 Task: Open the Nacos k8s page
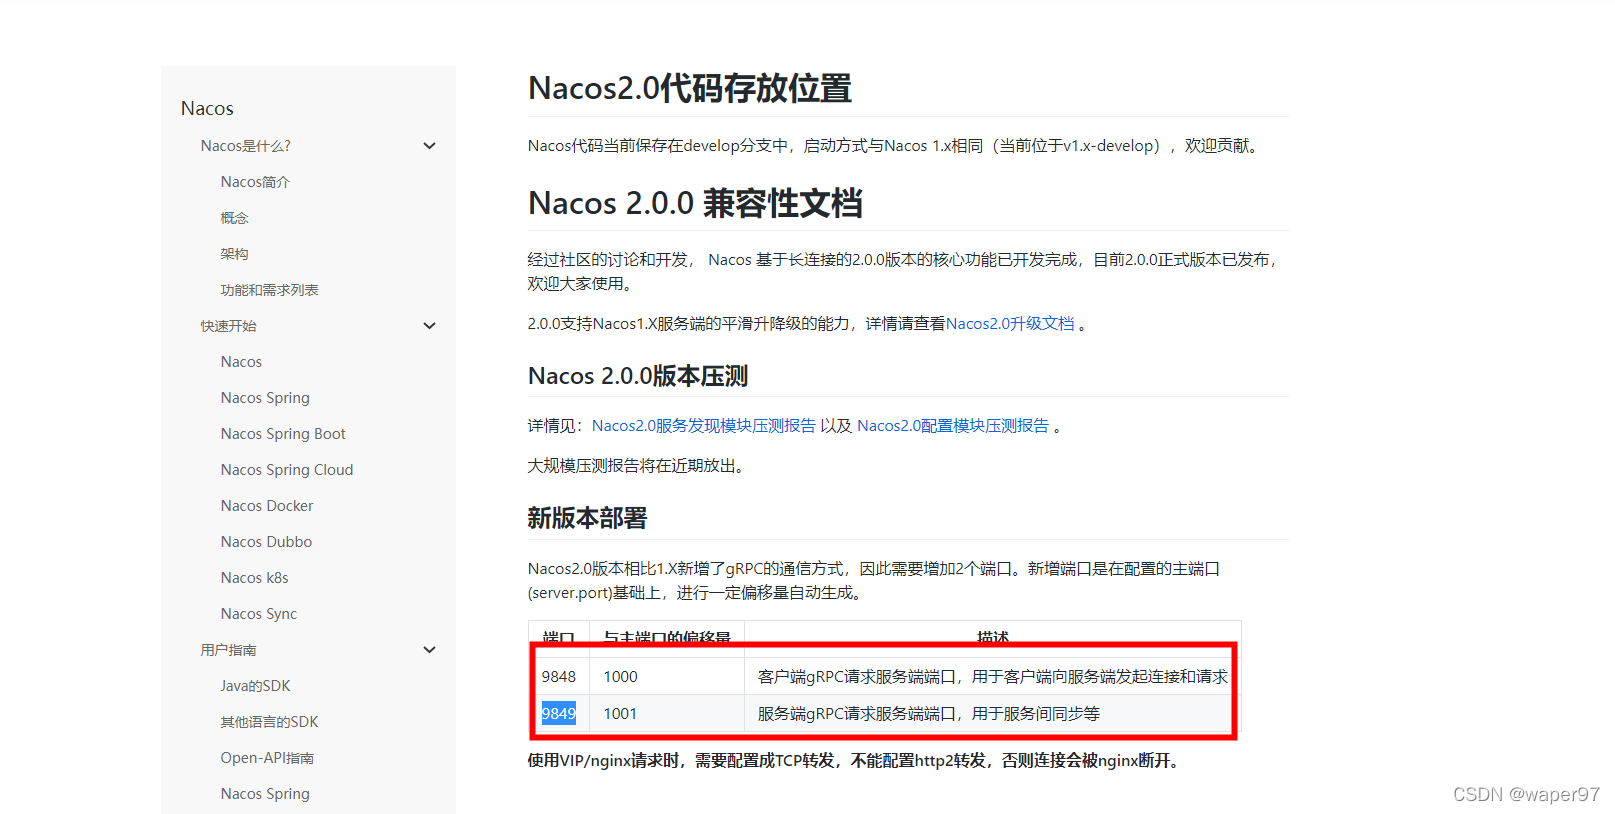point(254,578)
